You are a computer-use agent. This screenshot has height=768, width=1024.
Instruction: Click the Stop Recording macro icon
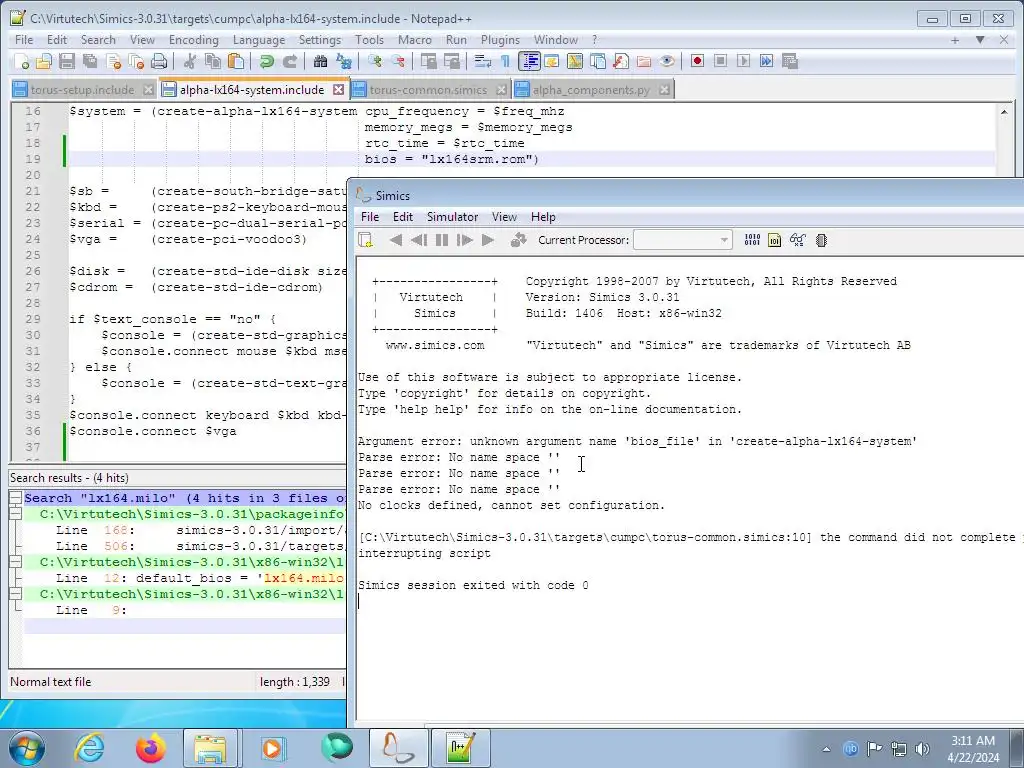point(720,61)
